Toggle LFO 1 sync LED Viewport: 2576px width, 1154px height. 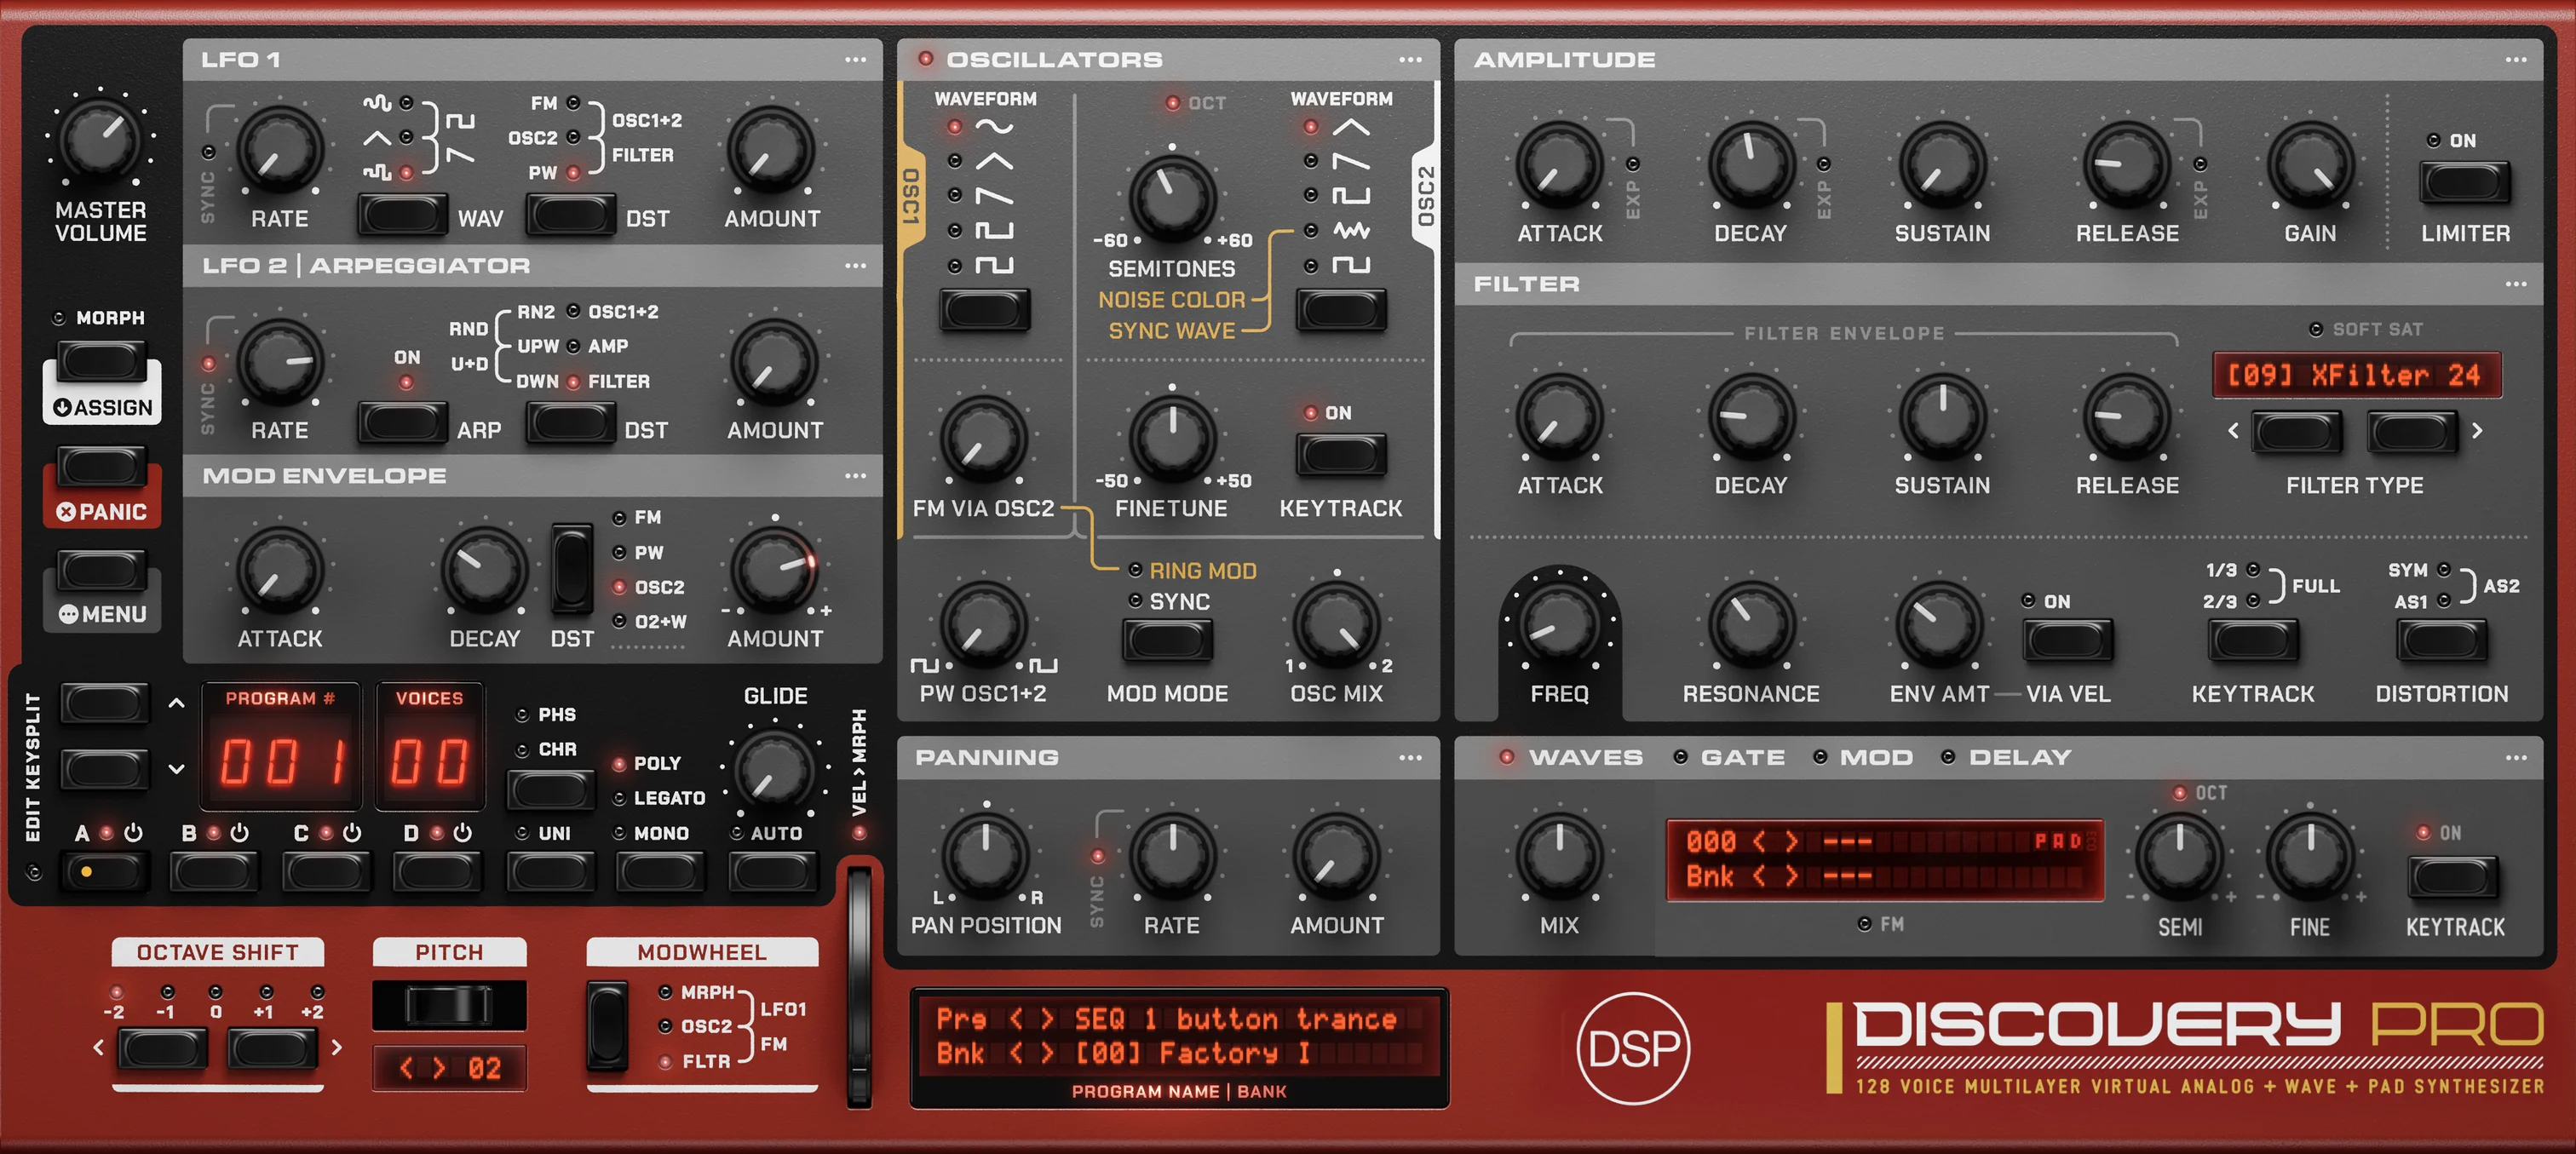point(208,153)
